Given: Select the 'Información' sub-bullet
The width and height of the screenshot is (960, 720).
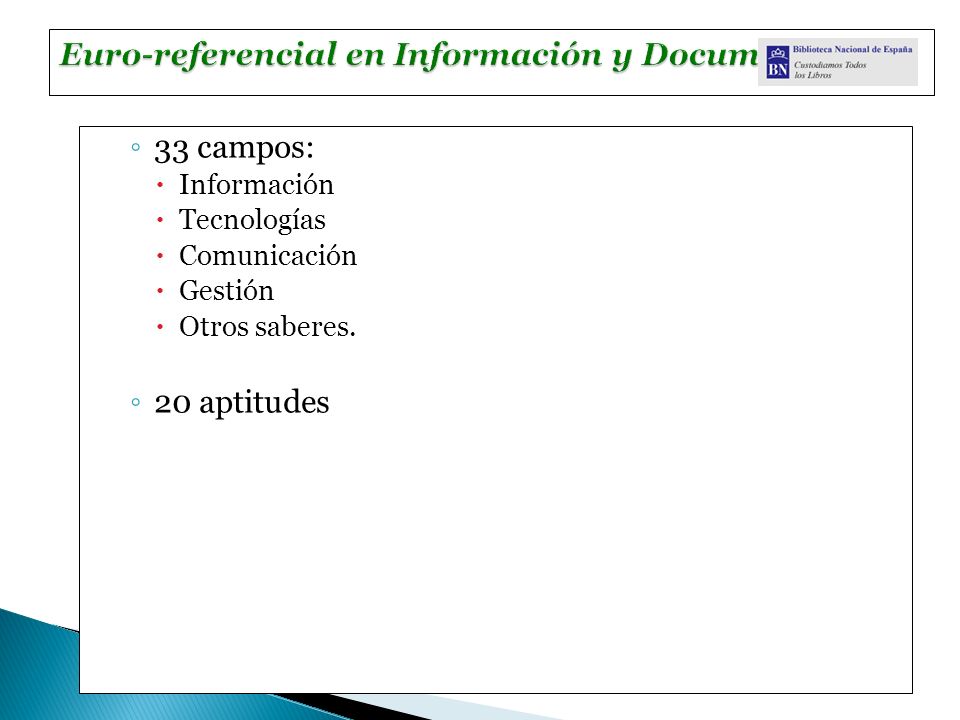Looking at the screenshot, I should click(x=256, y=184).
